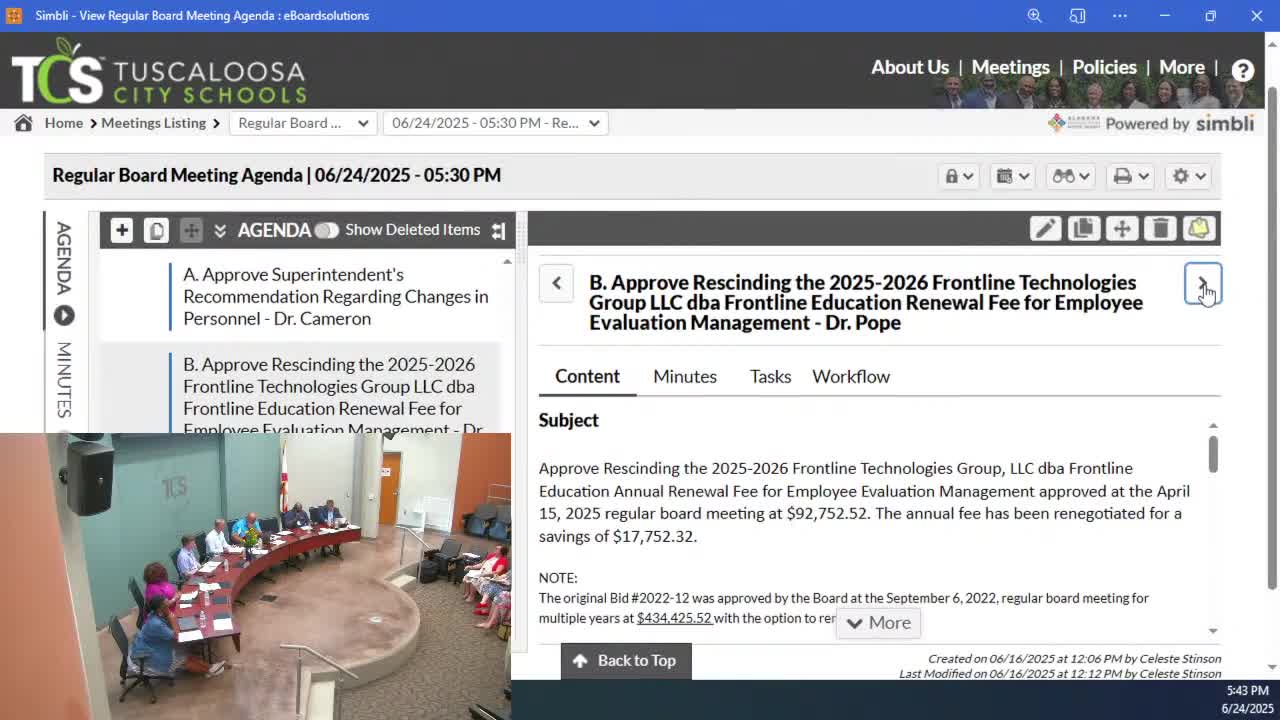
Task: Click the Back to Top button
Action: tap(625, 660)
